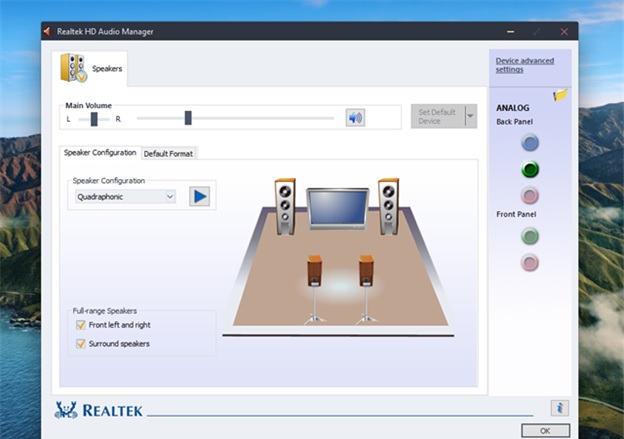Test the front right speaker image
This screenshot has height=439, width=624.
[388, 207]
